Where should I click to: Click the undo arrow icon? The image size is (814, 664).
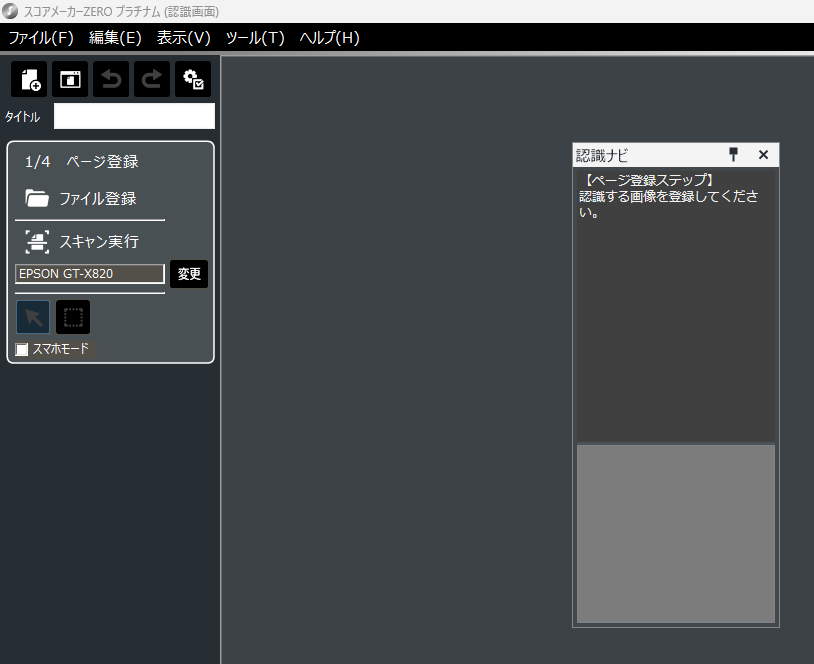click(x=111, y=79)
